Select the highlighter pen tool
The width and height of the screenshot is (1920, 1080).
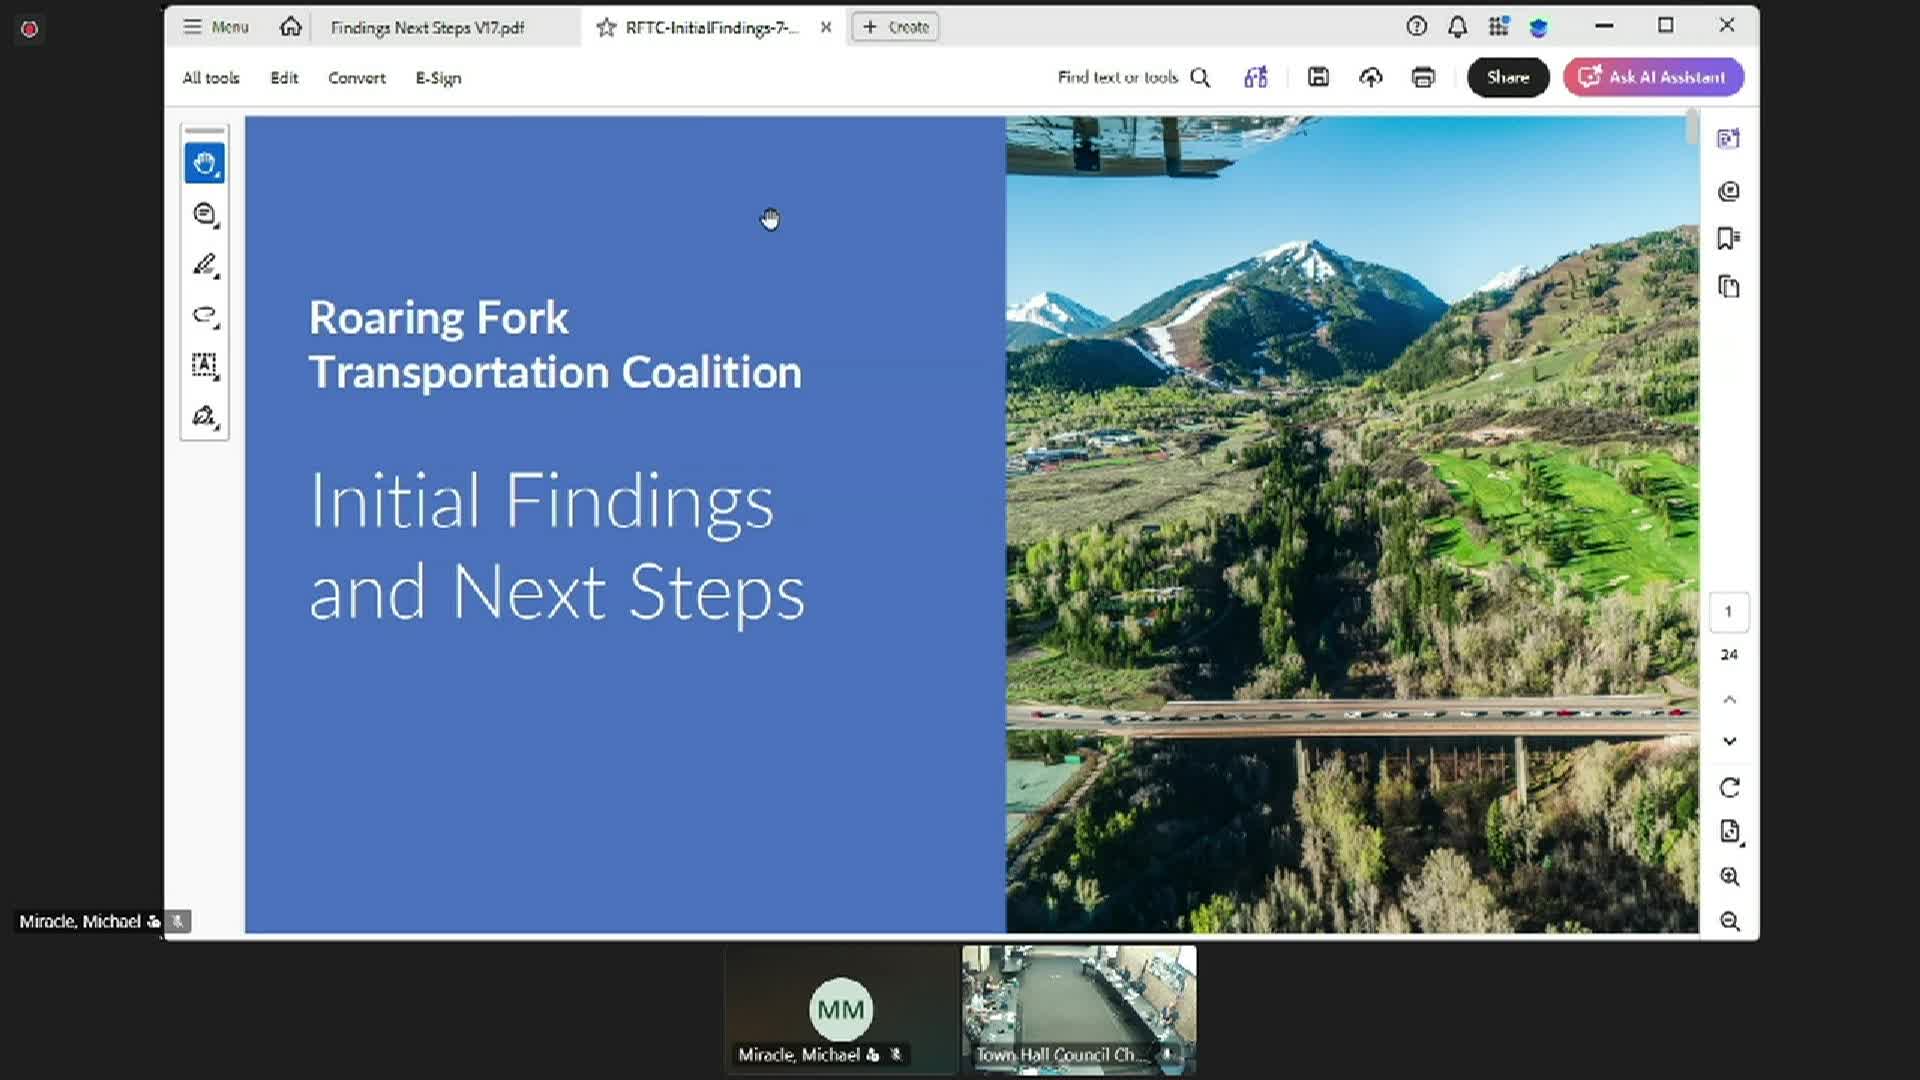pos(204,265)
